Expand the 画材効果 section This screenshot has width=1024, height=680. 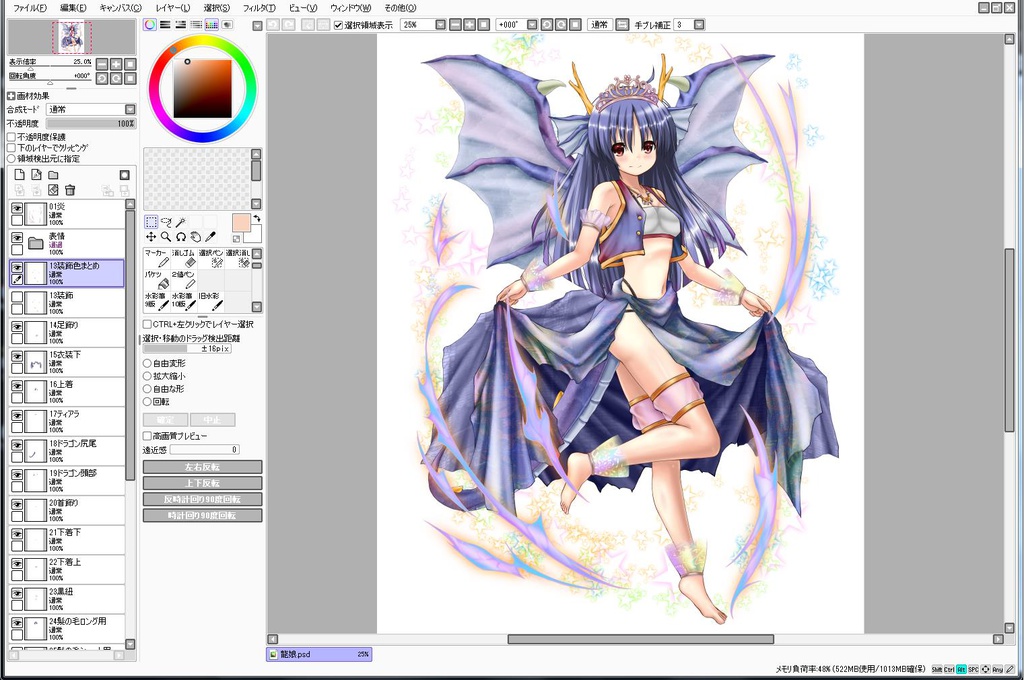click(x=11, y=96)
